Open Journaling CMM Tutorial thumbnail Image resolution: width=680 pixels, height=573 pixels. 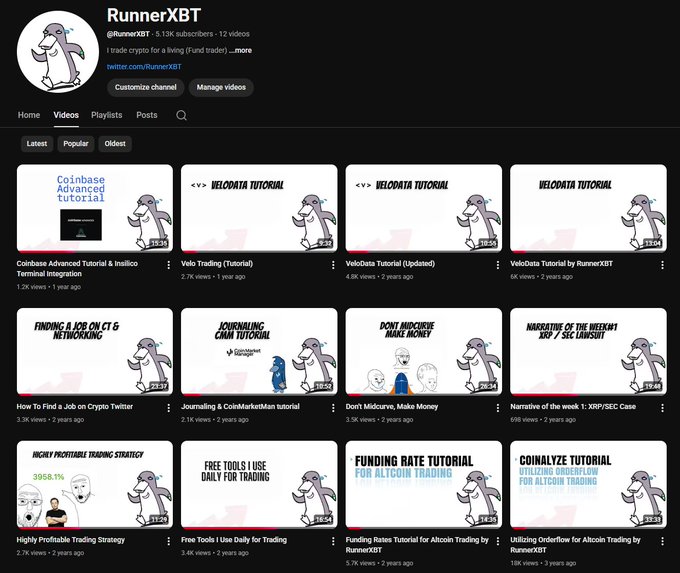(x=259, y=352)
